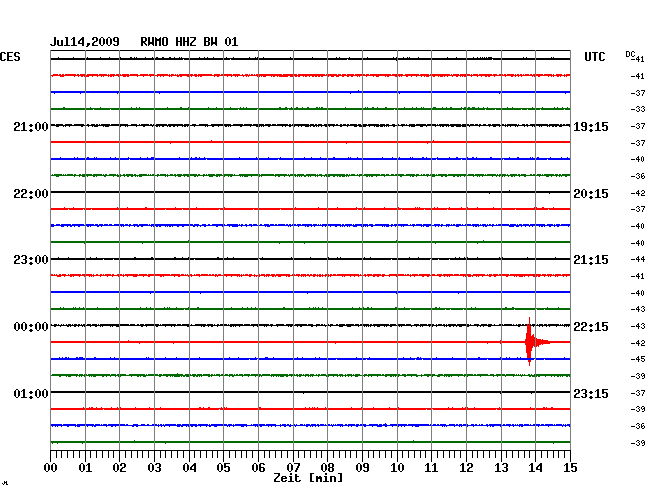650x494 pixels.
Task: Click minute 13 on the Zeit axis
Action: point(501,468)
